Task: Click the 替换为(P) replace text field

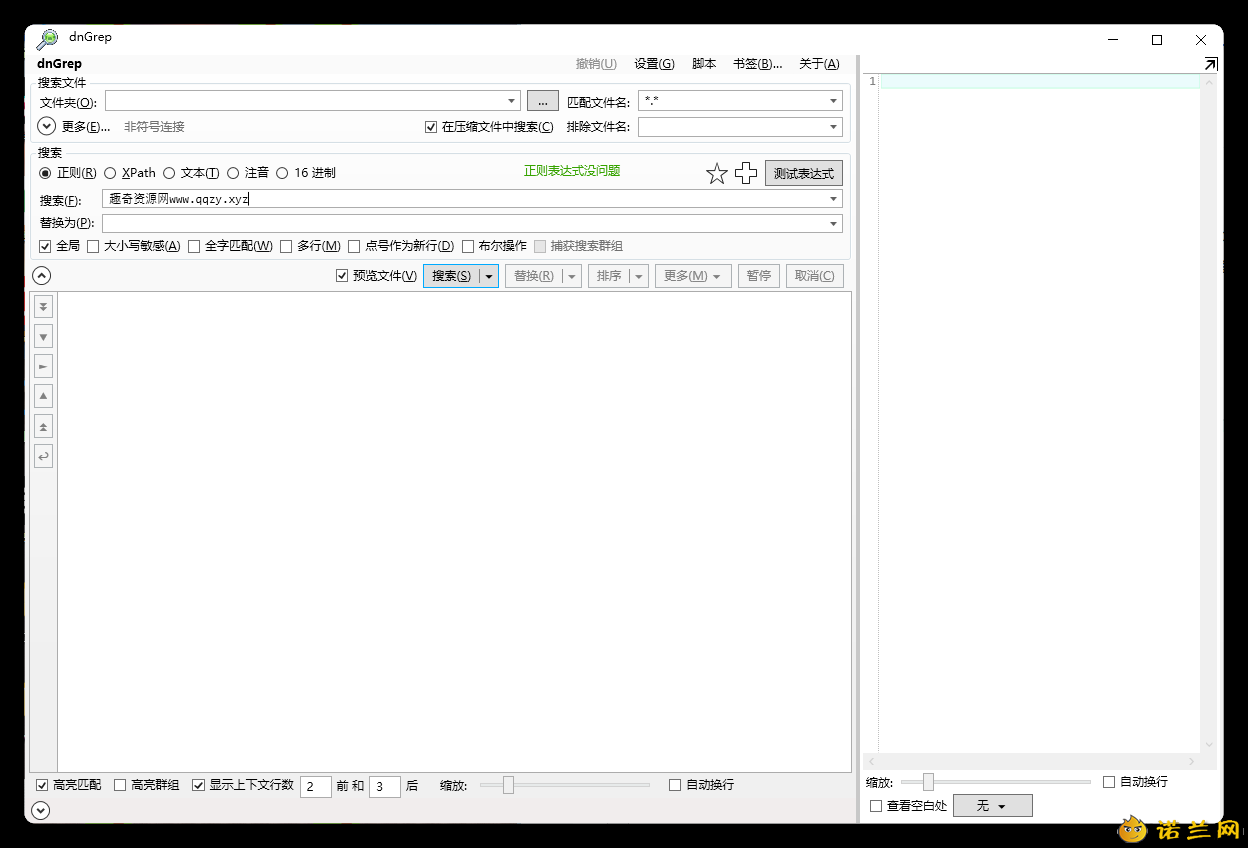Action: click(x=472, y=224)
